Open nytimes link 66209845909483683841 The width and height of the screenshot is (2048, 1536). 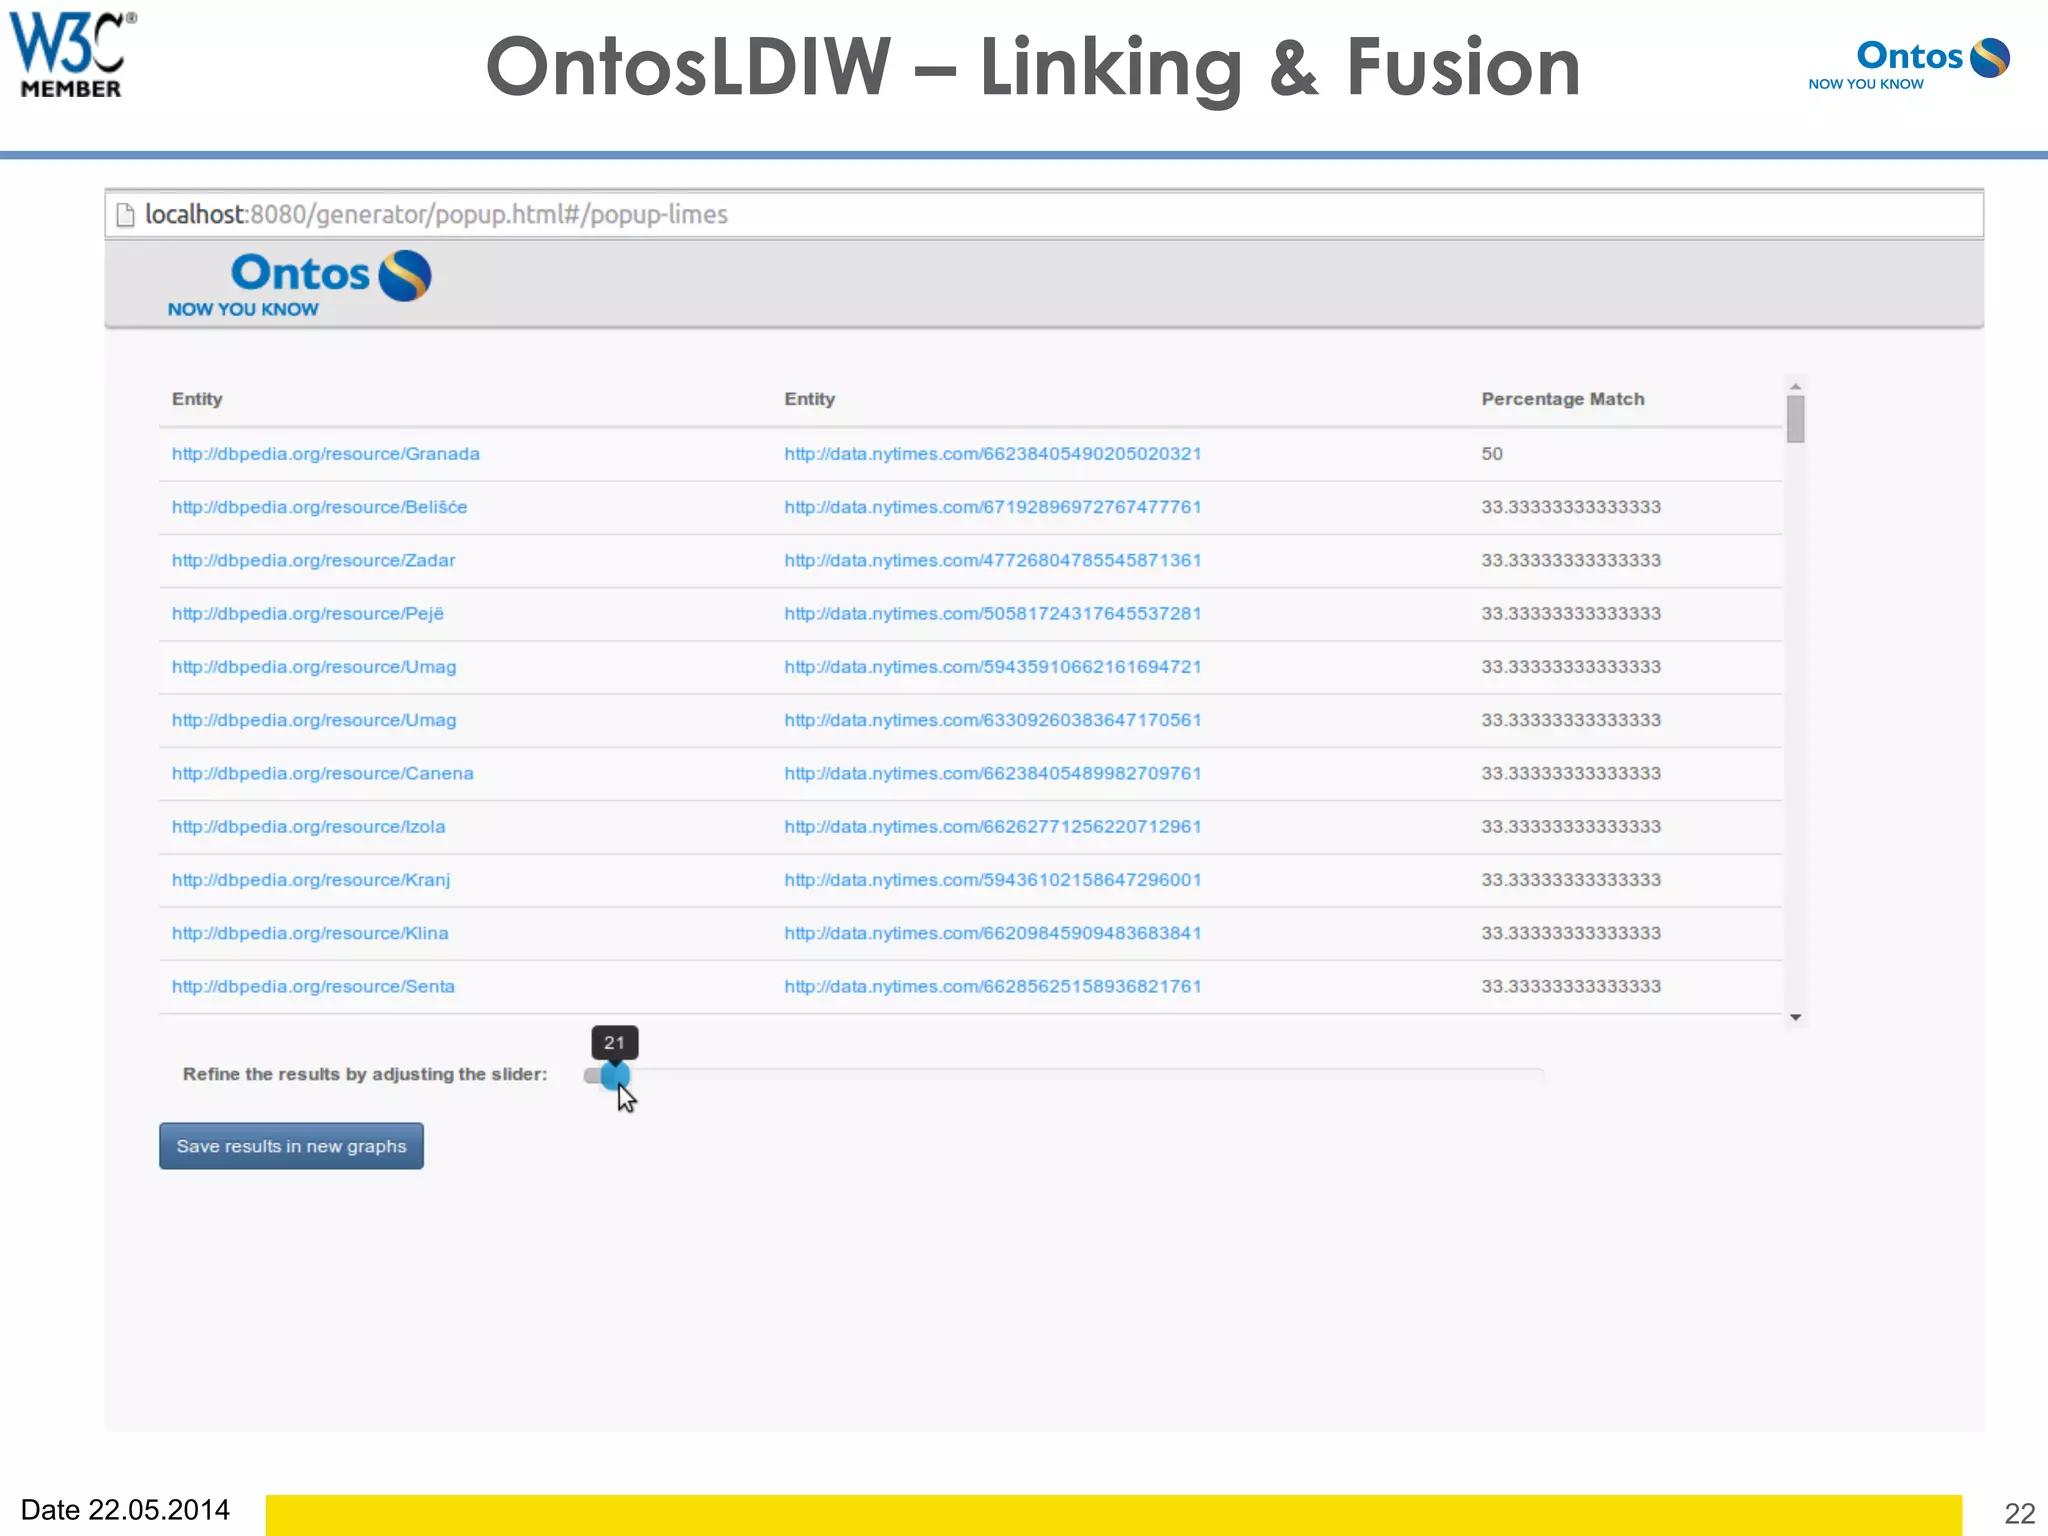[992, 933]
